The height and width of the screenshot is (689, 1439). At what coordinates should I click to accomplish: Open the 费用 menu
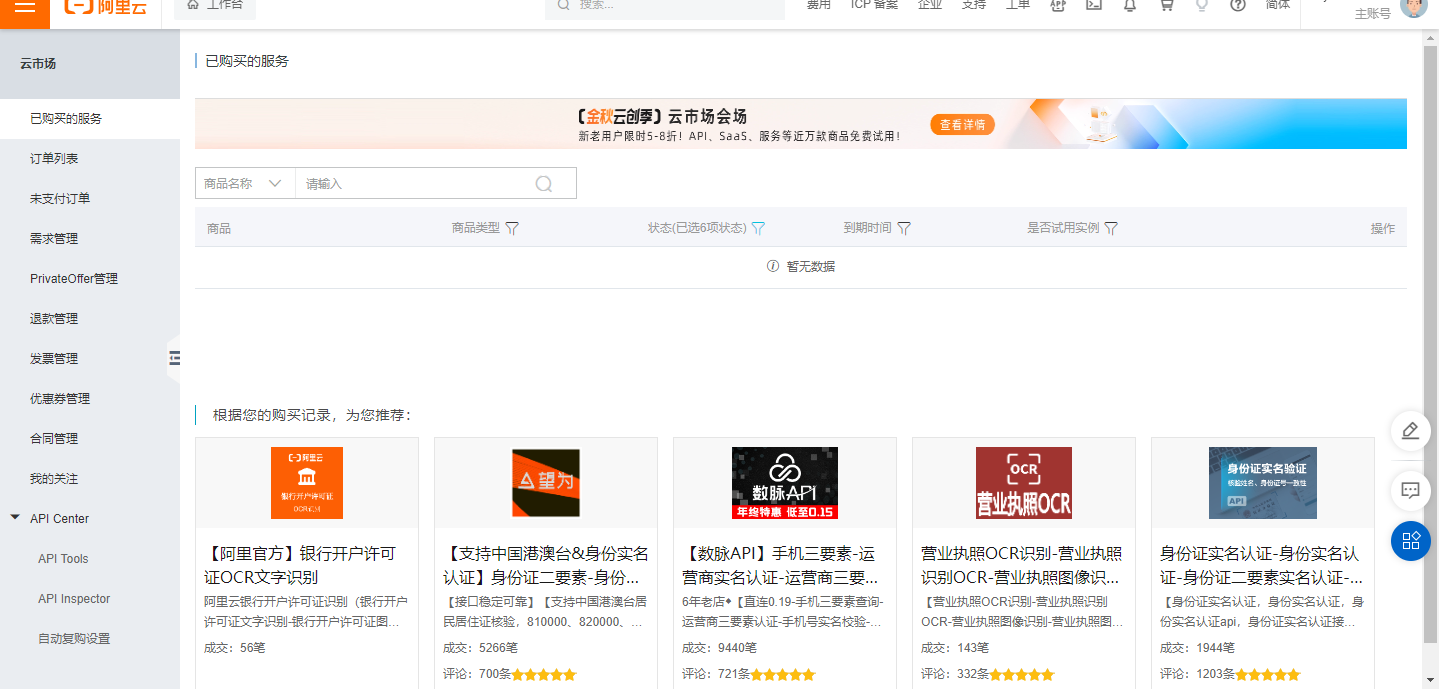click(819, 5)
